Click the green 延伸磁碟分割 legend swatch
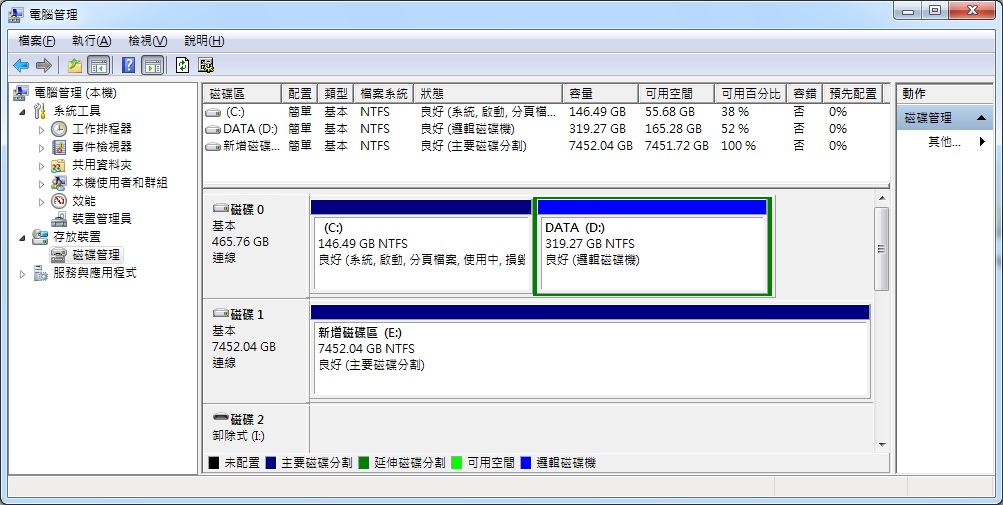 tap(363, 463)
